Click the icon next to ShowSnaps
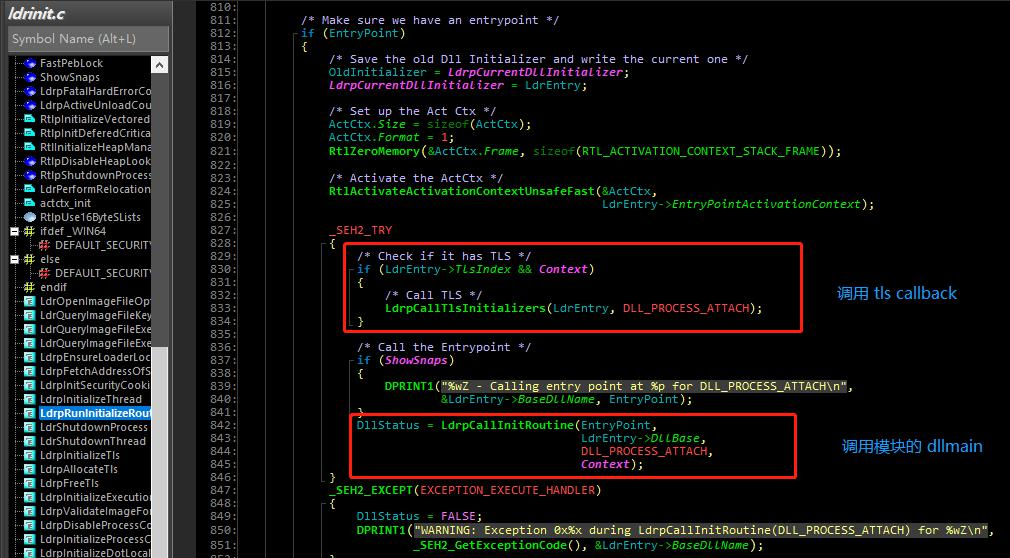Screen dimensions: 1010x558 [x=30, y=77]
